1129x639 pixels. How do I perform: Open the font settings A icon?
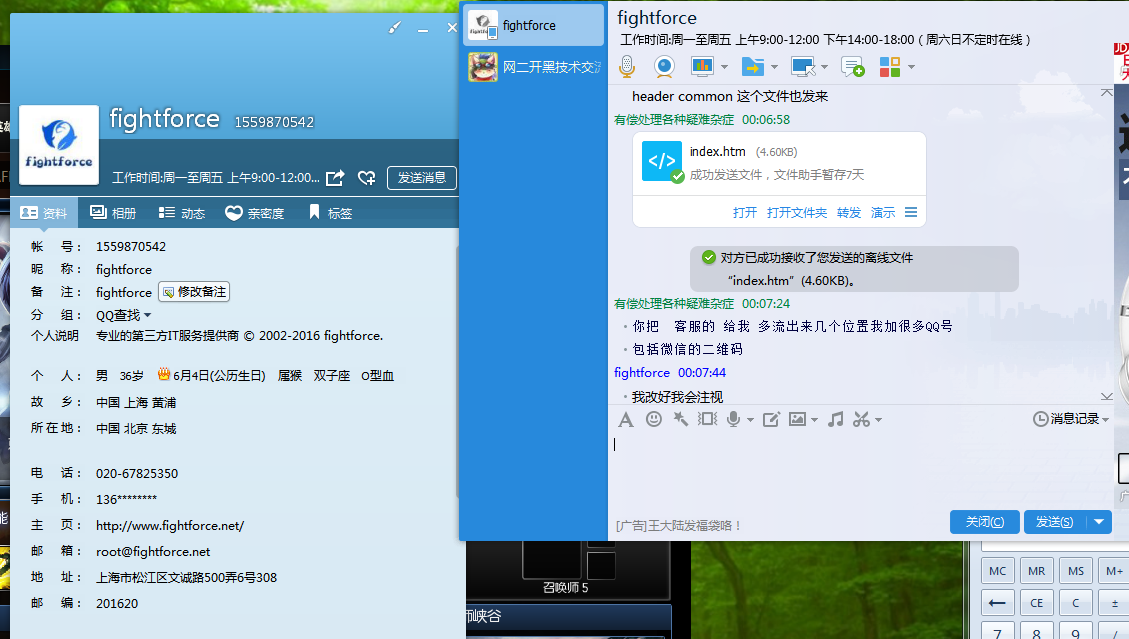point(626,419)
